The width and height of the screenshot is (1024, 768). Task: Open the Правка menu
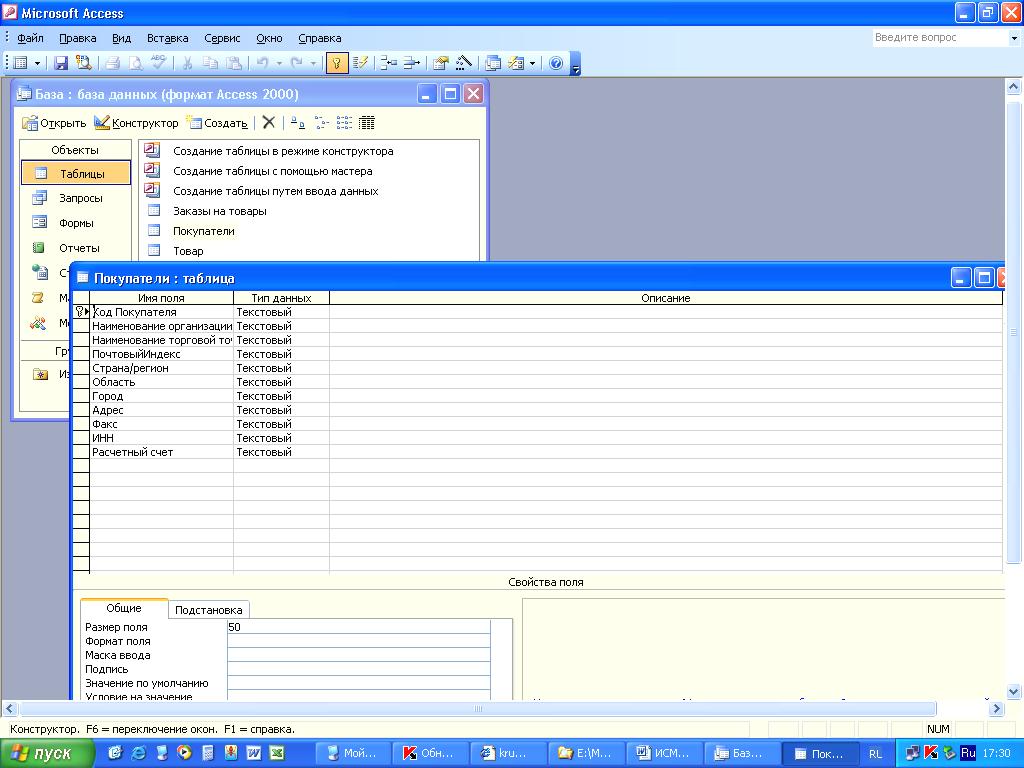tap(78, 38)
